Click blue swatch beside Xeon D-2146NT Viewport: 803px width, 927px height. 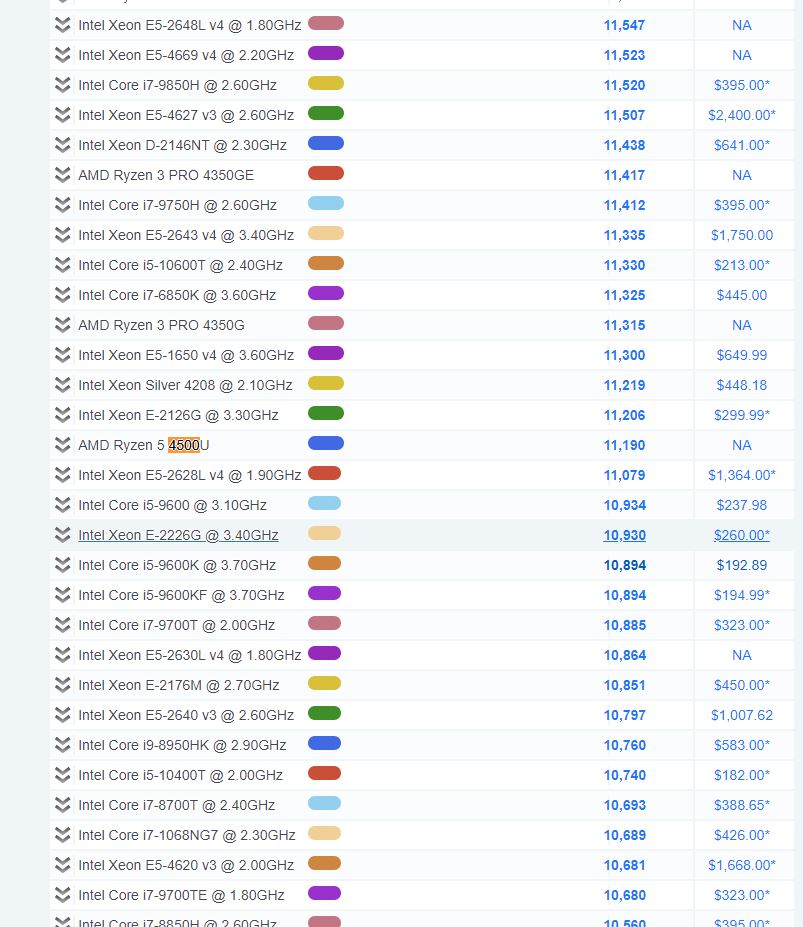click(326, 144)
